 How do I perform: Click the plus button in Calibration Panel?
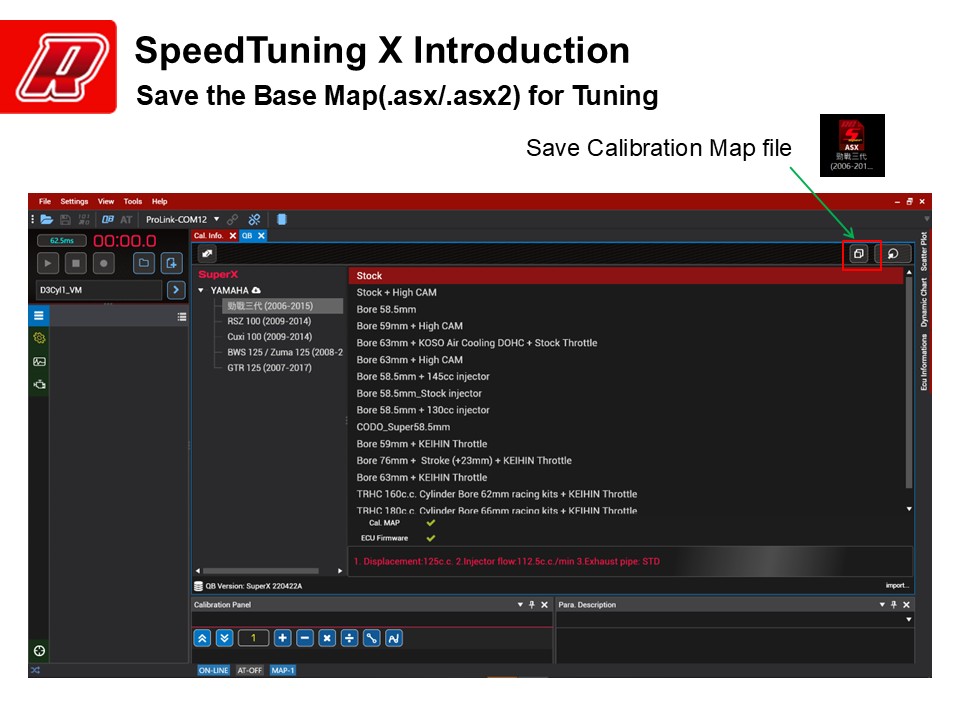point(283,638)
